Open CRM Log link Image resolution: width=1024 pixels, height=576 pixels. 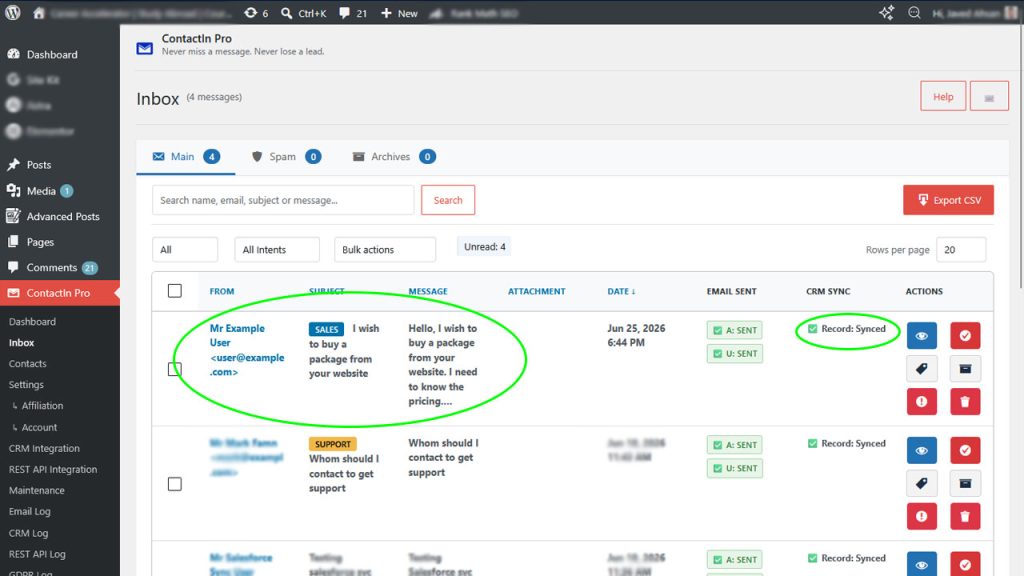pos(28,533)
